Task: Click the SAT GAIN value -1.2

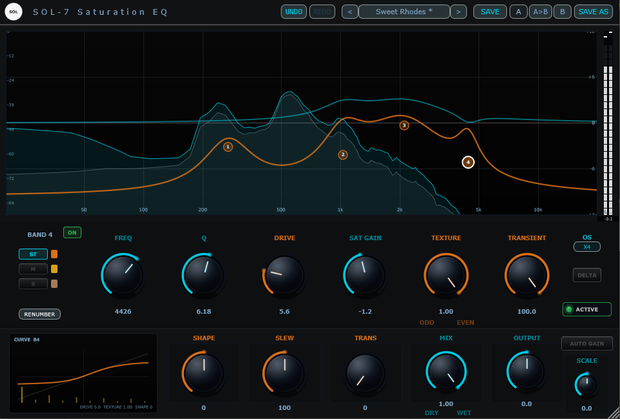Action: coord(365,312)
